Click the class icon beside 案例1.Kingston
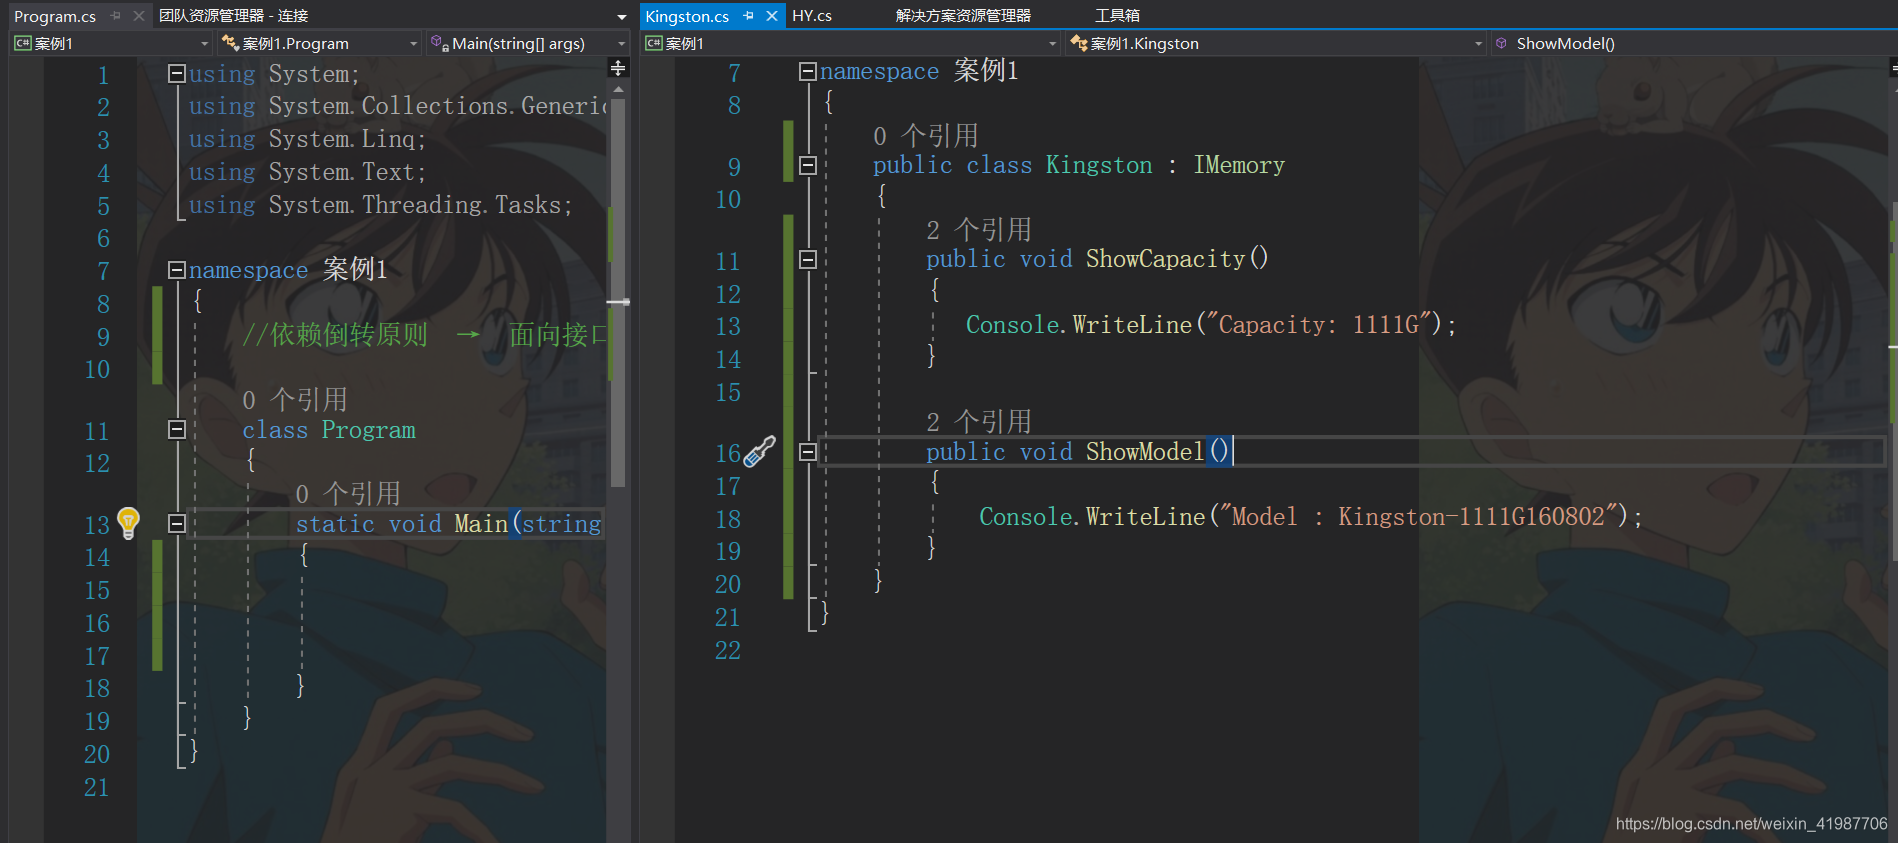Screen dimensions: 1898x843 [1079, 43]
